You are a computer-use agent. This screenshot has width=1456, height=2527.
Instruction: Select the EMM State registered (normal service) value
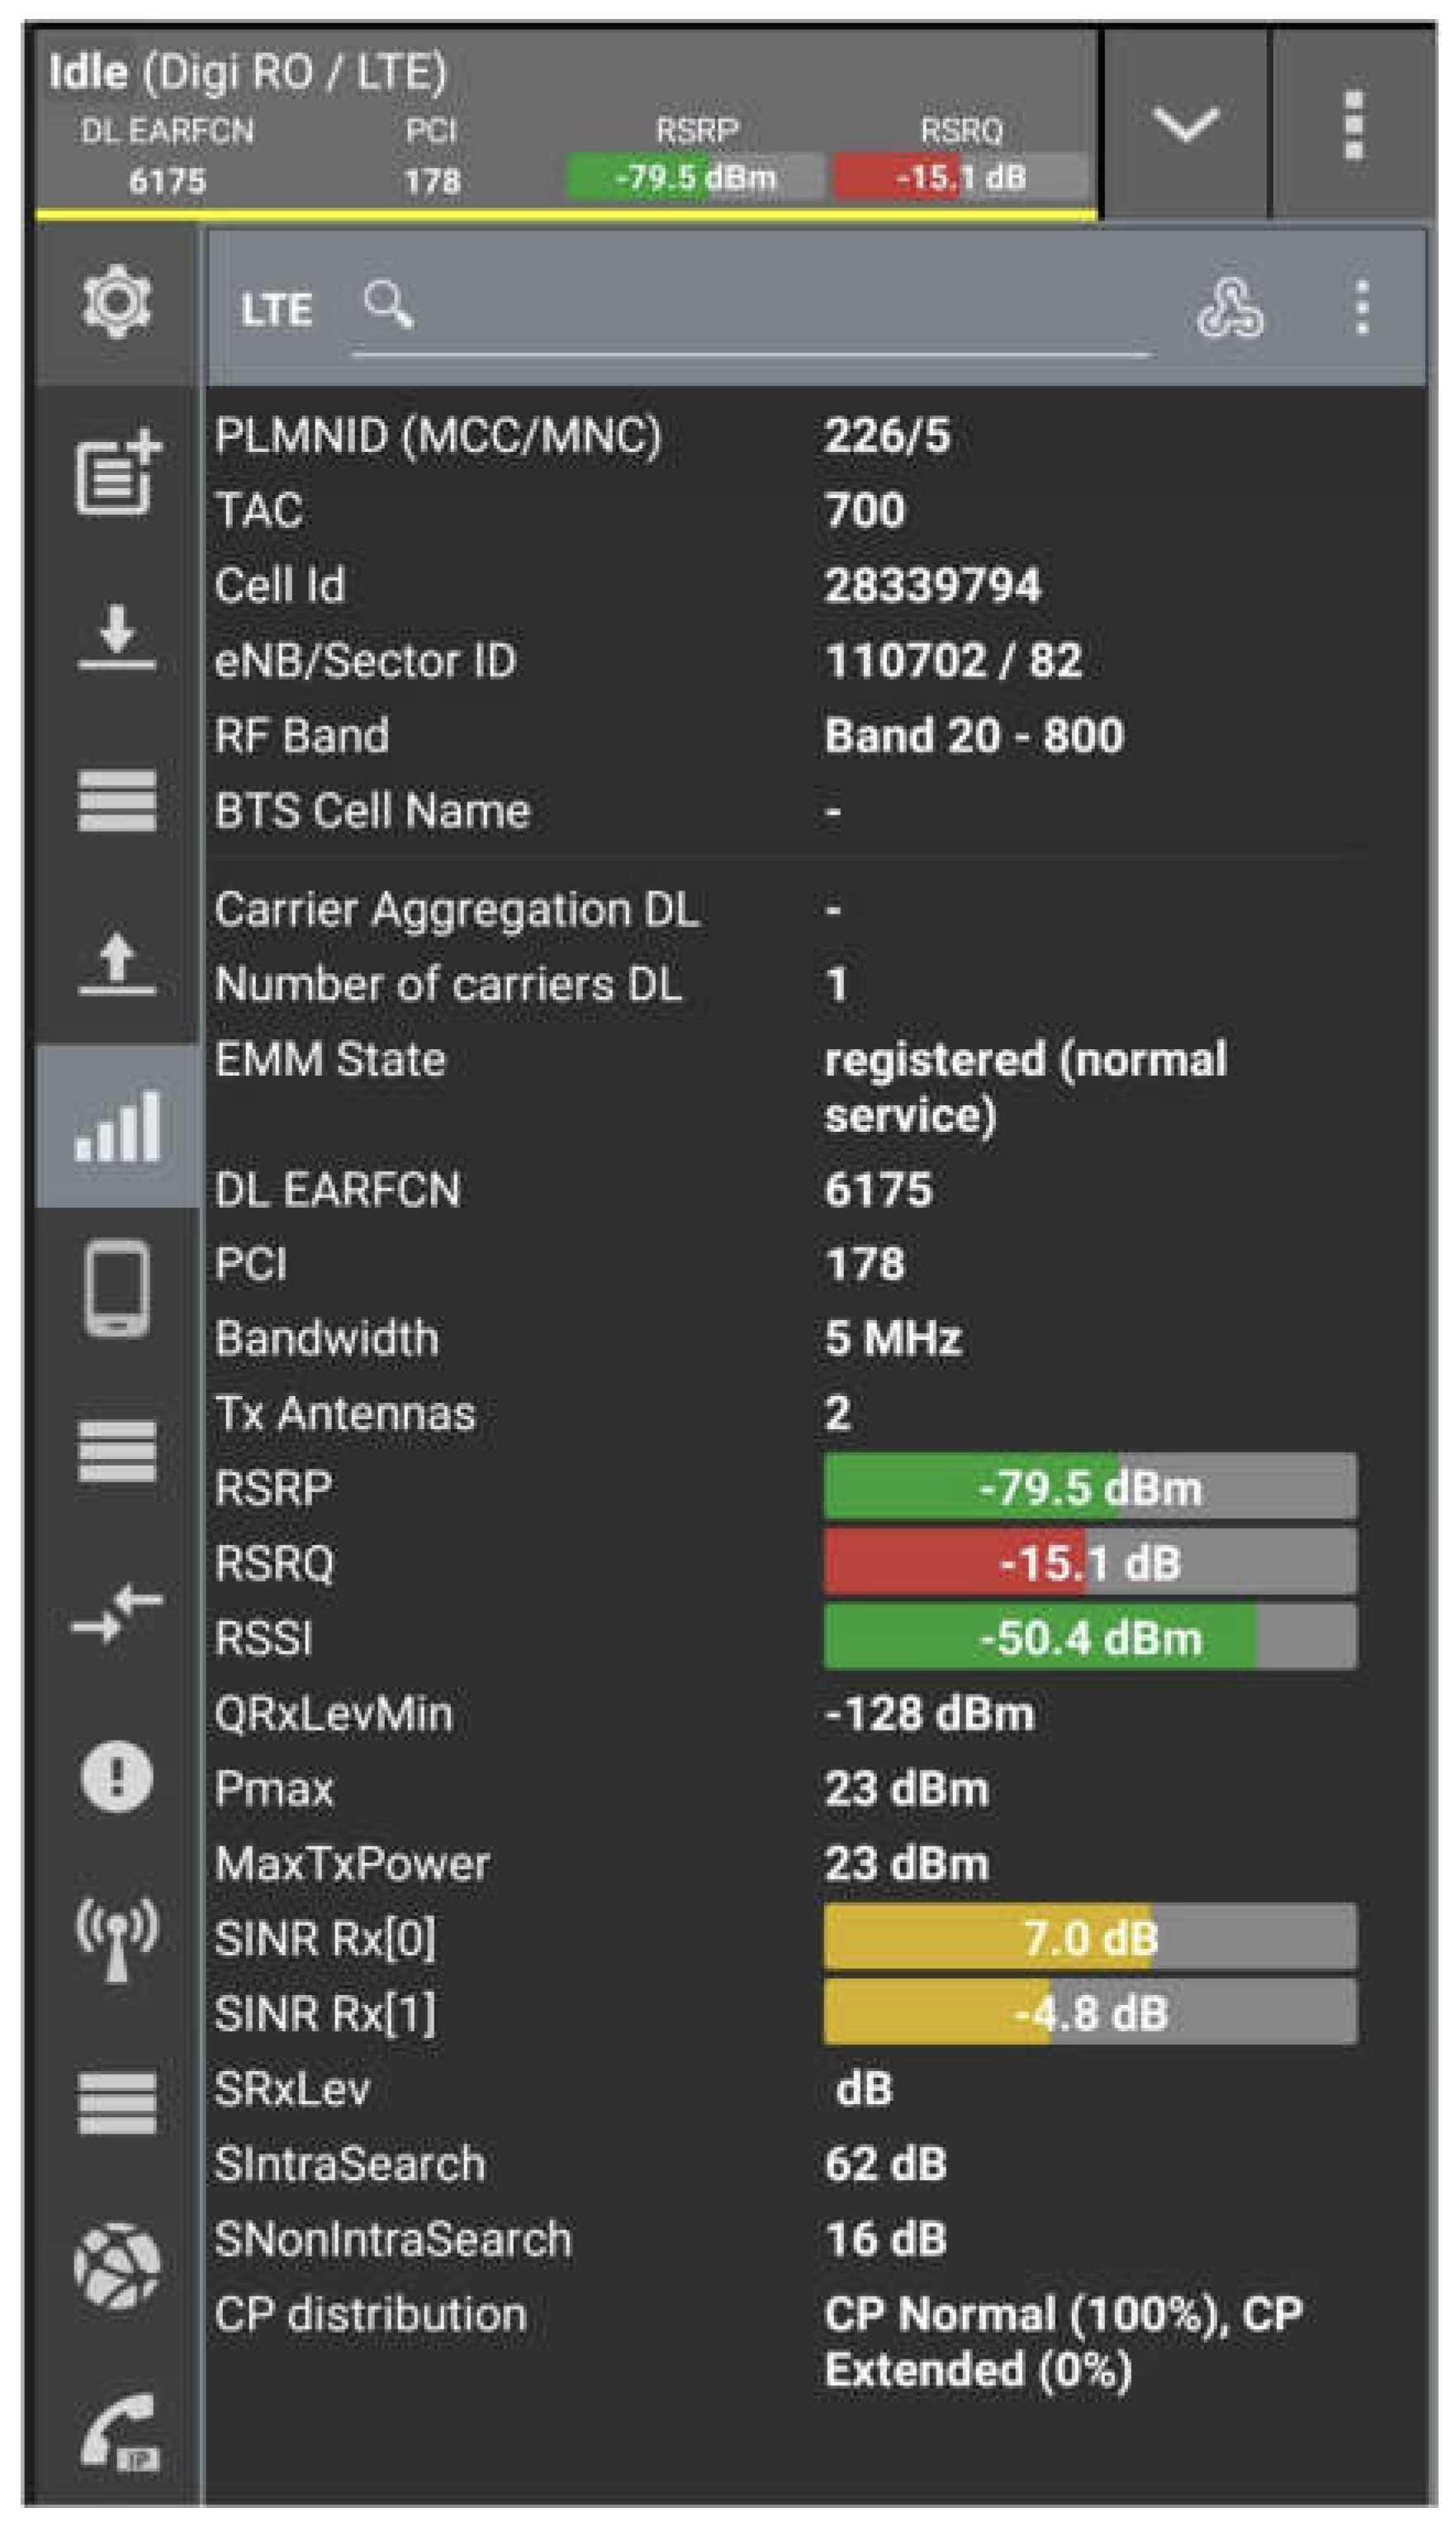(1025, 1087)
